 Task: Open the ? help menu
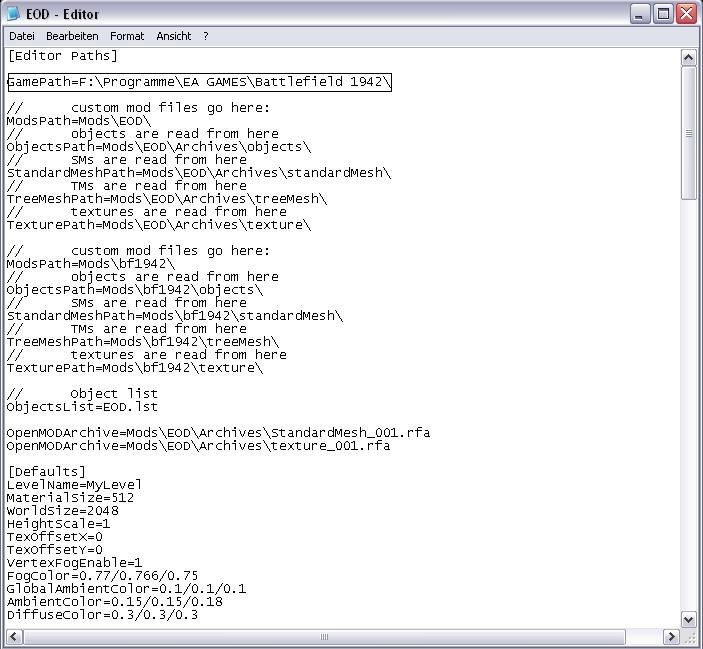click(206, 36)
